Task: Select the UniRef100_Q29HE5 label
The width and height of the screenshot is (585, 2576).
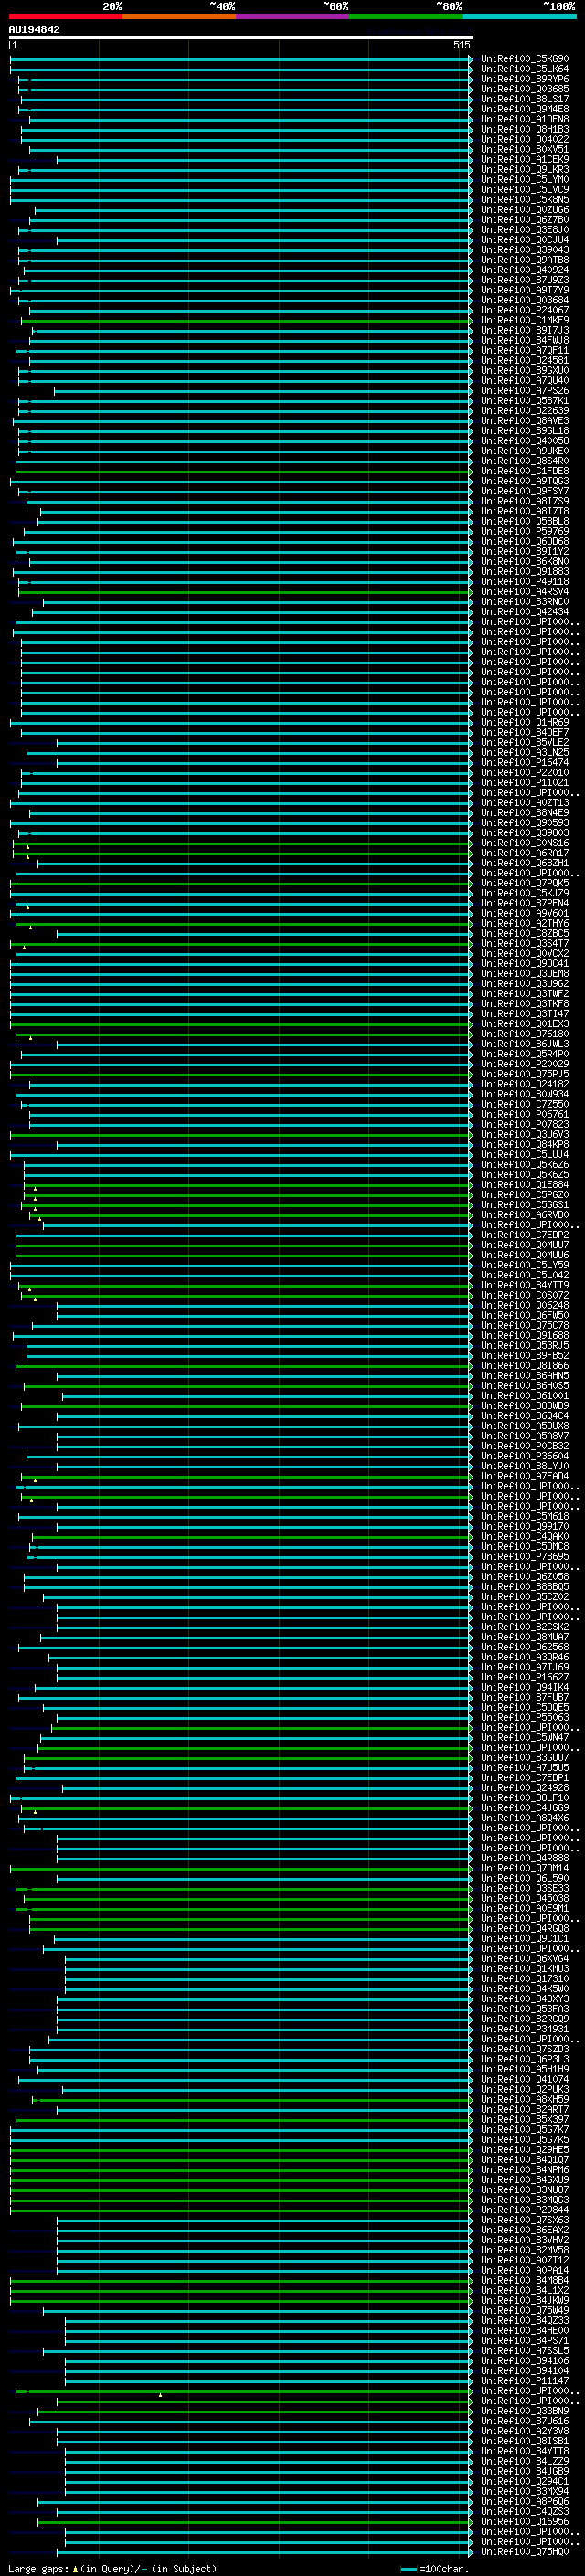Action: (525, 2149)
